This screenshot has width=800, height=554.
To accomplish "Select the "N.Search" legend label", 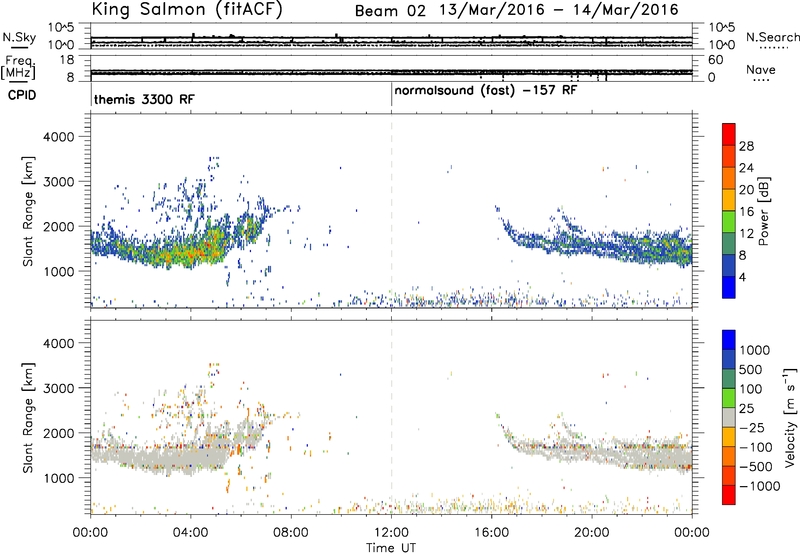I will point(772,37).
